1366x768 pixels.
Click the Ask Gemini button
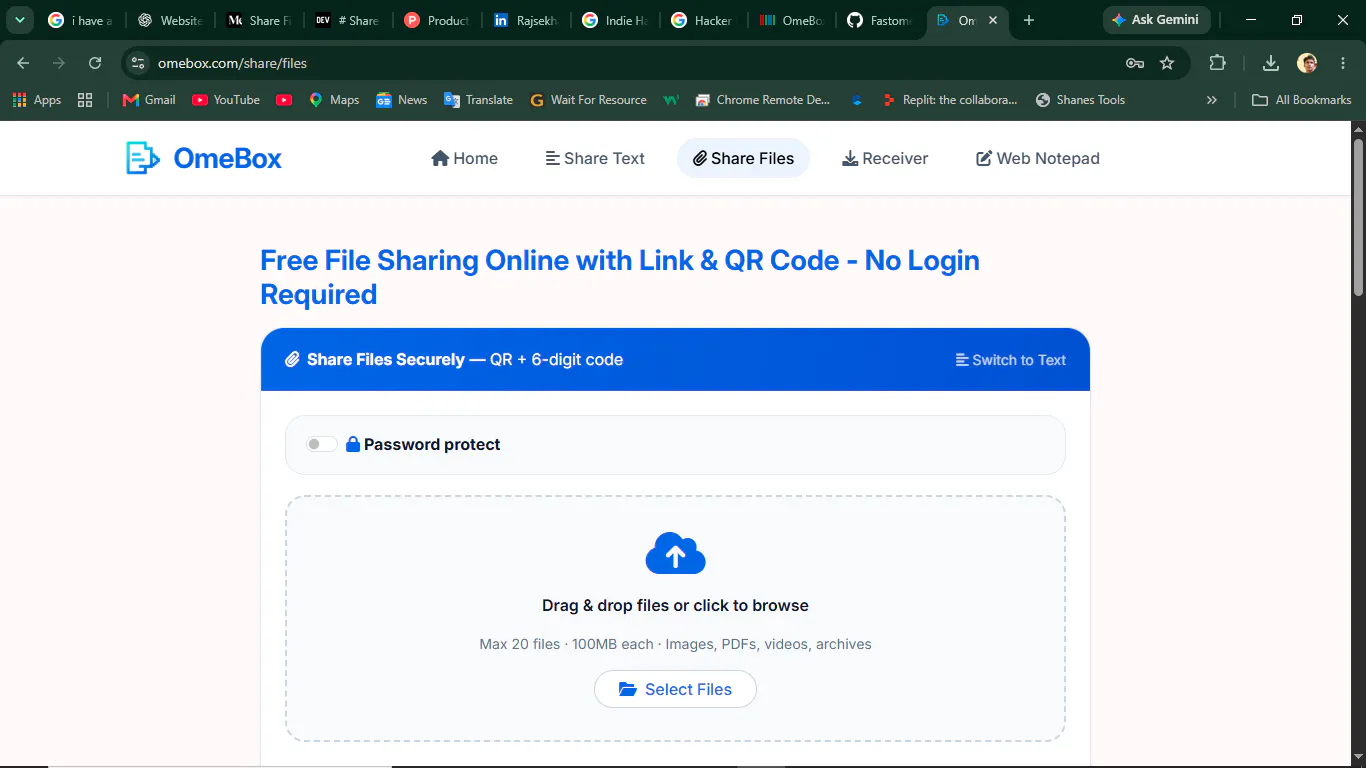click(1157, 20)
